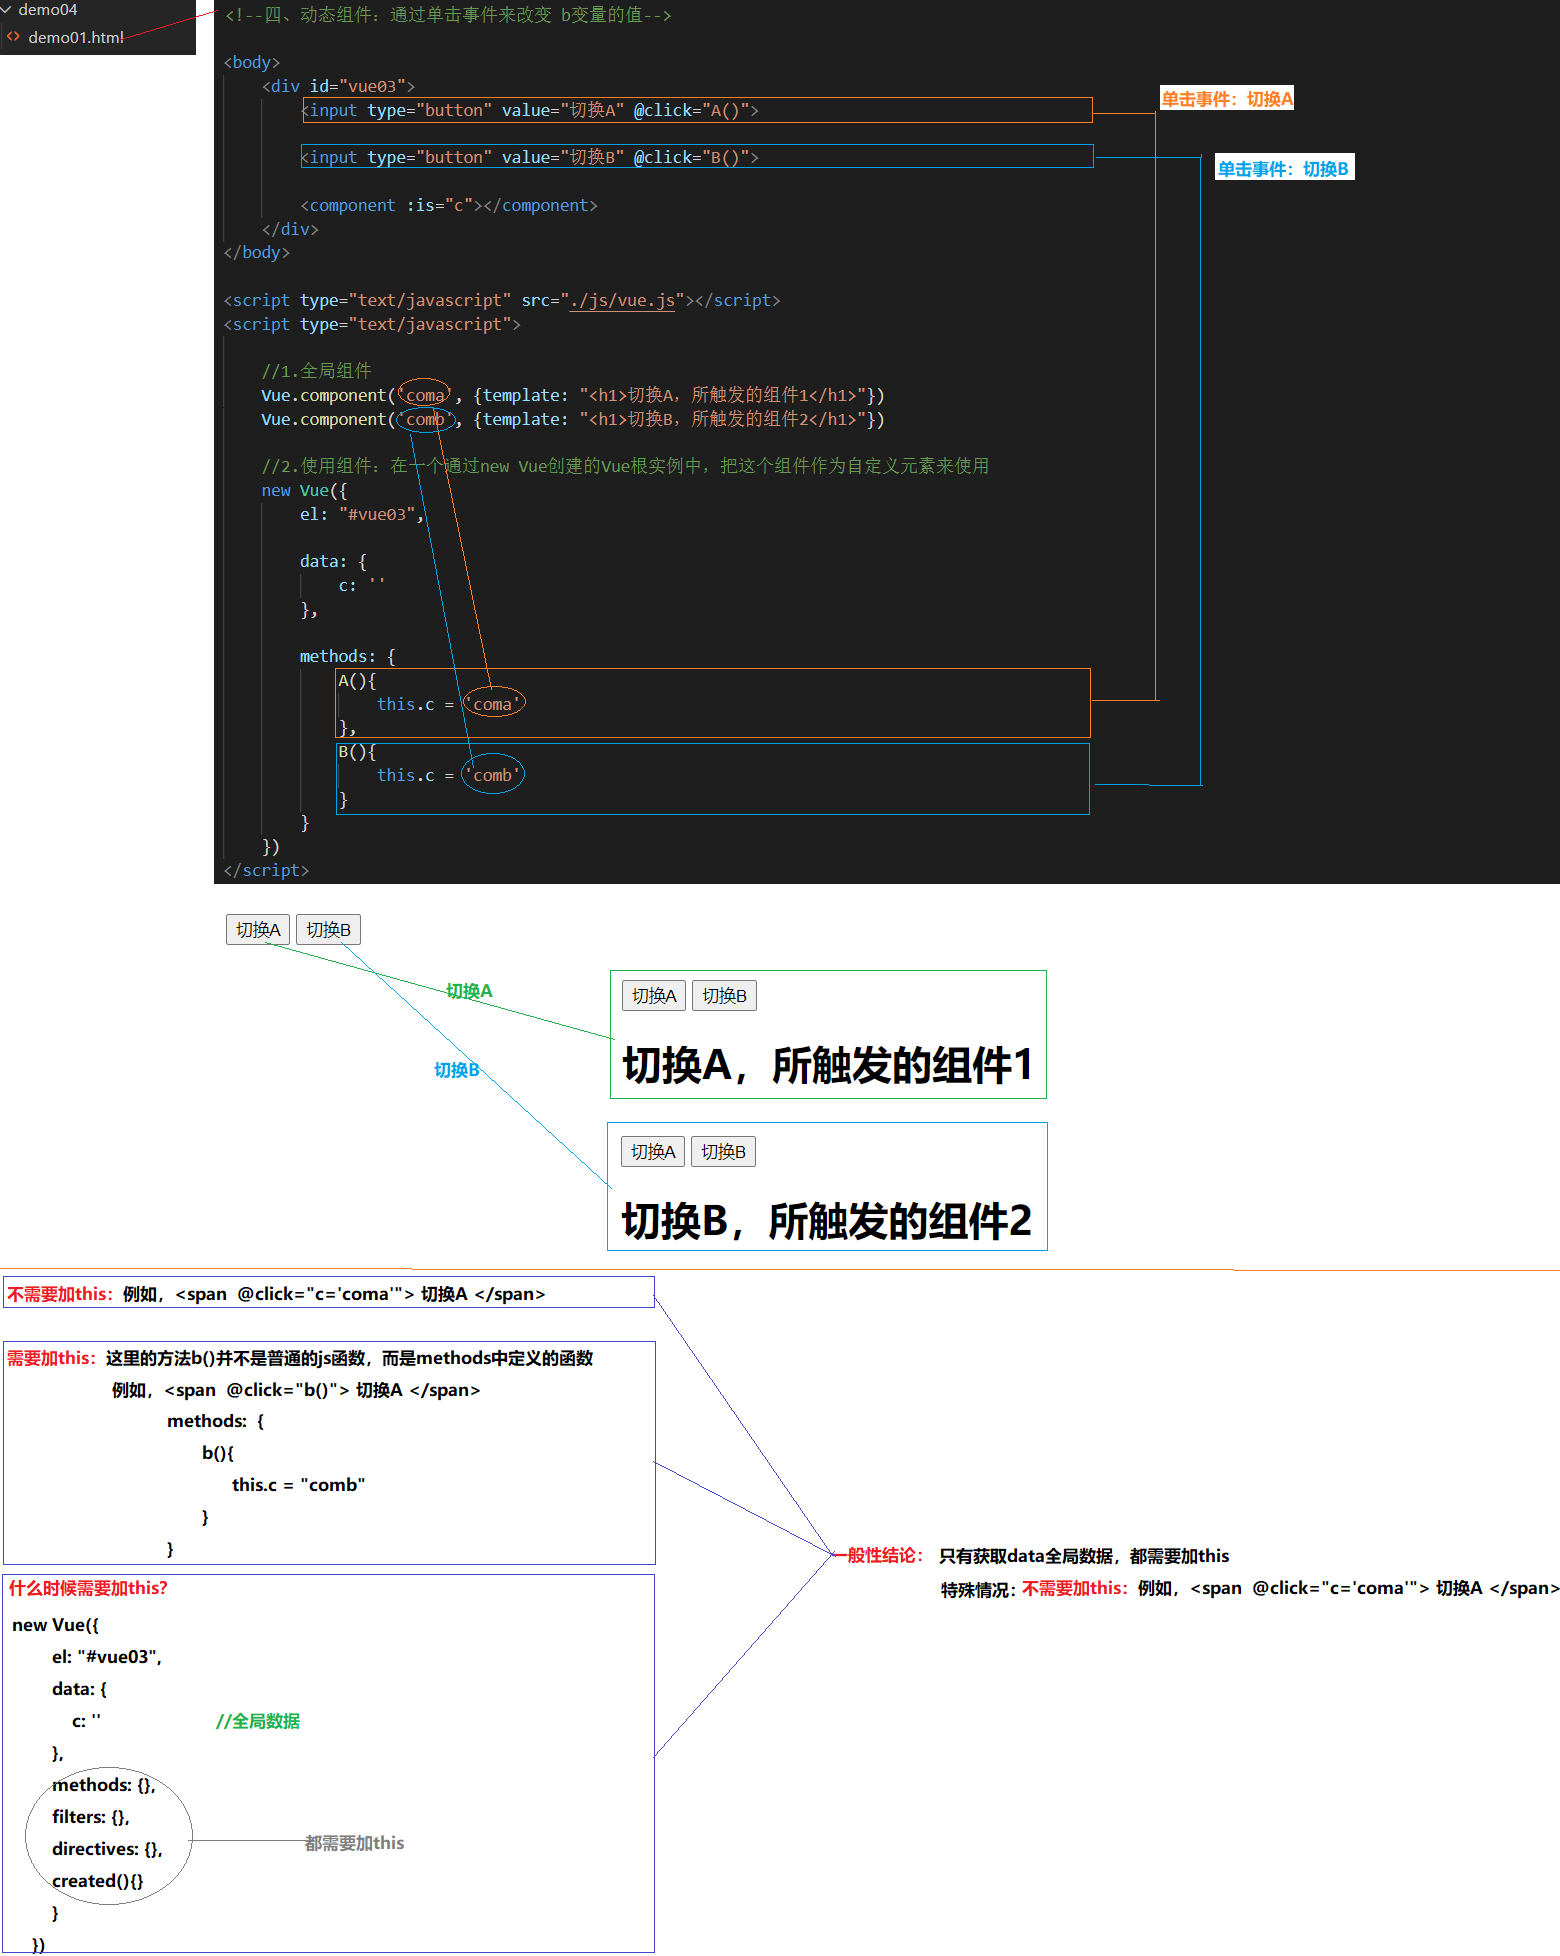Viewport: 1560px width, 1956px height.
Task: Select the demo04 folder name
Action: pos(47,10)
